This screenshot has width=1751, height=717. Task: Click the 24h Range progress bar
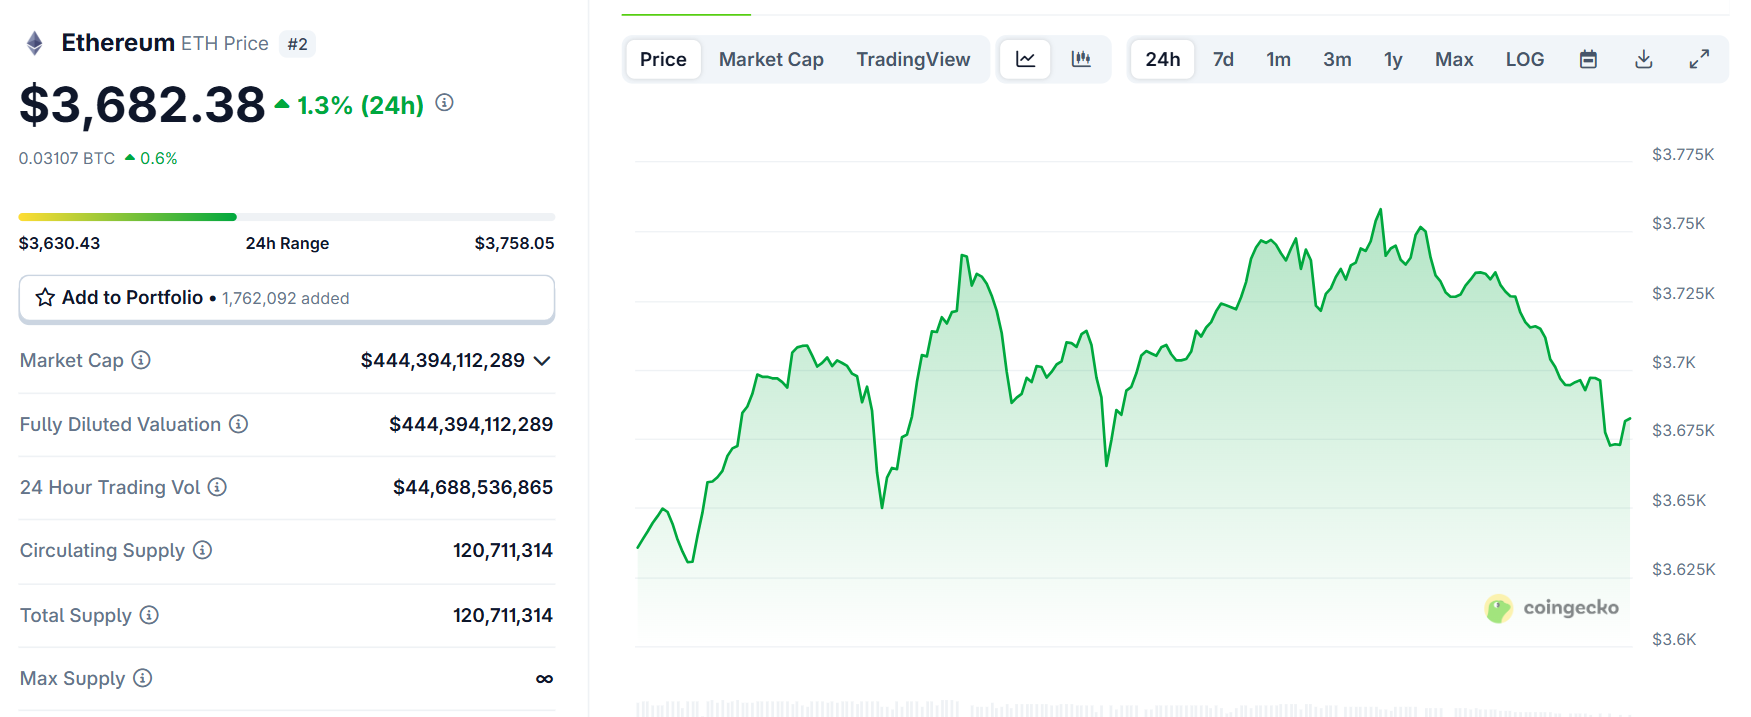[x=287, y=217]
